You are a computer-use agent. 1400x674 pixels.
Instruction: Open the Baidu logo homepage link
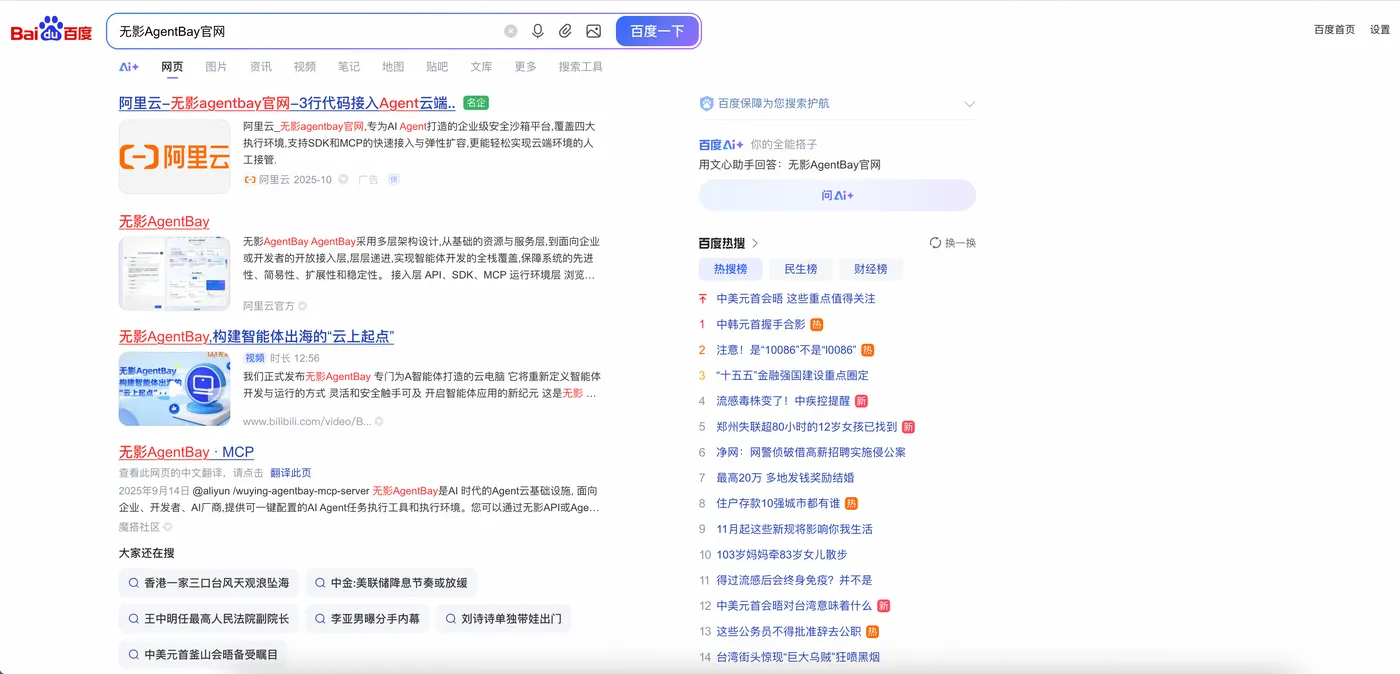point(51,31)
